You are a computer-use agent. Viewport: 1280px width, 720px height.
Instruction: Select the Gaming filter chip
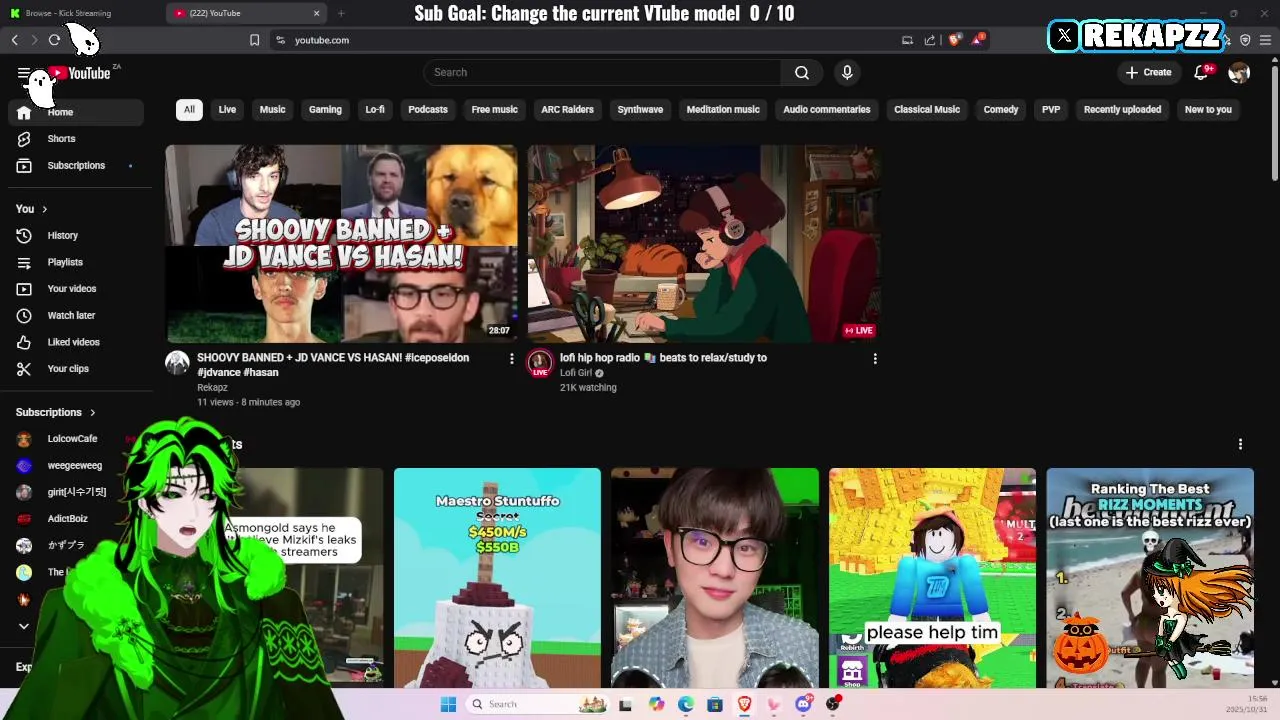click(325, 109)
